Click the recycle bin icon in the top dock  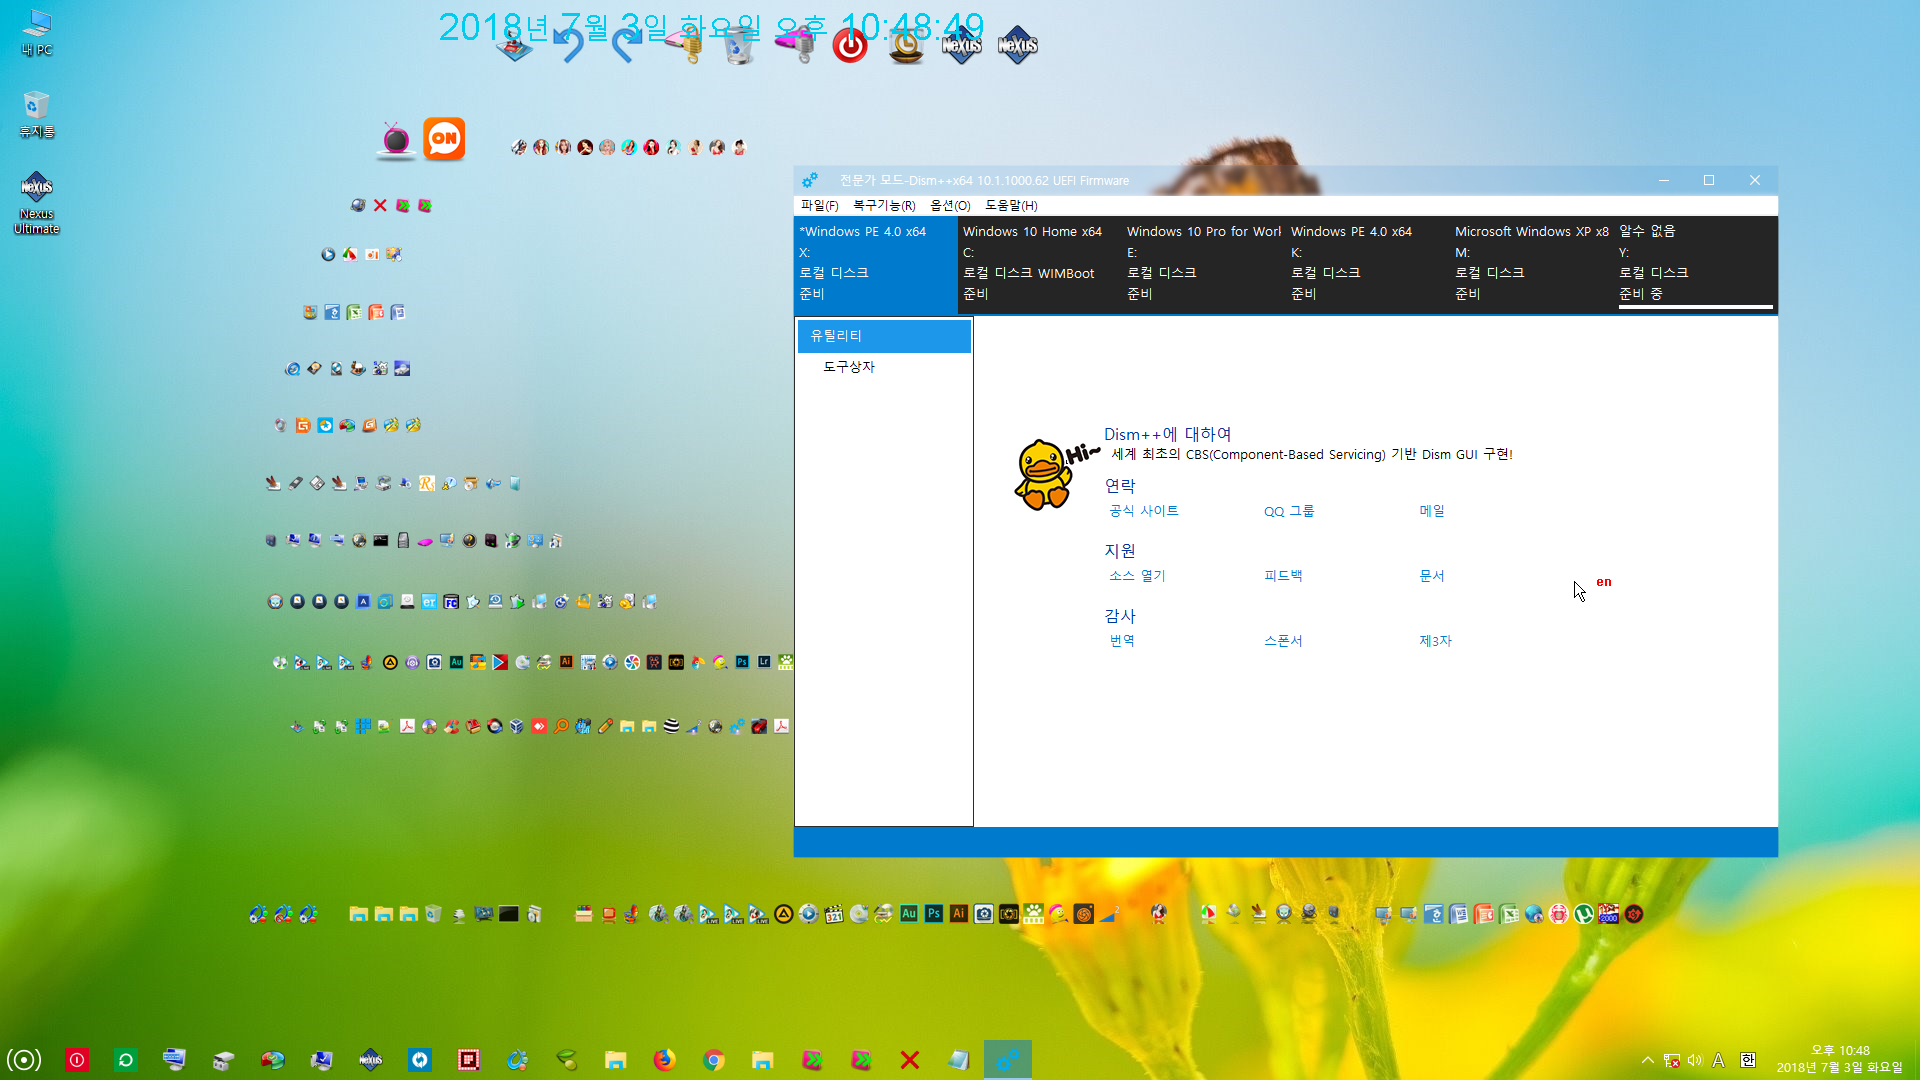(738, 46)
